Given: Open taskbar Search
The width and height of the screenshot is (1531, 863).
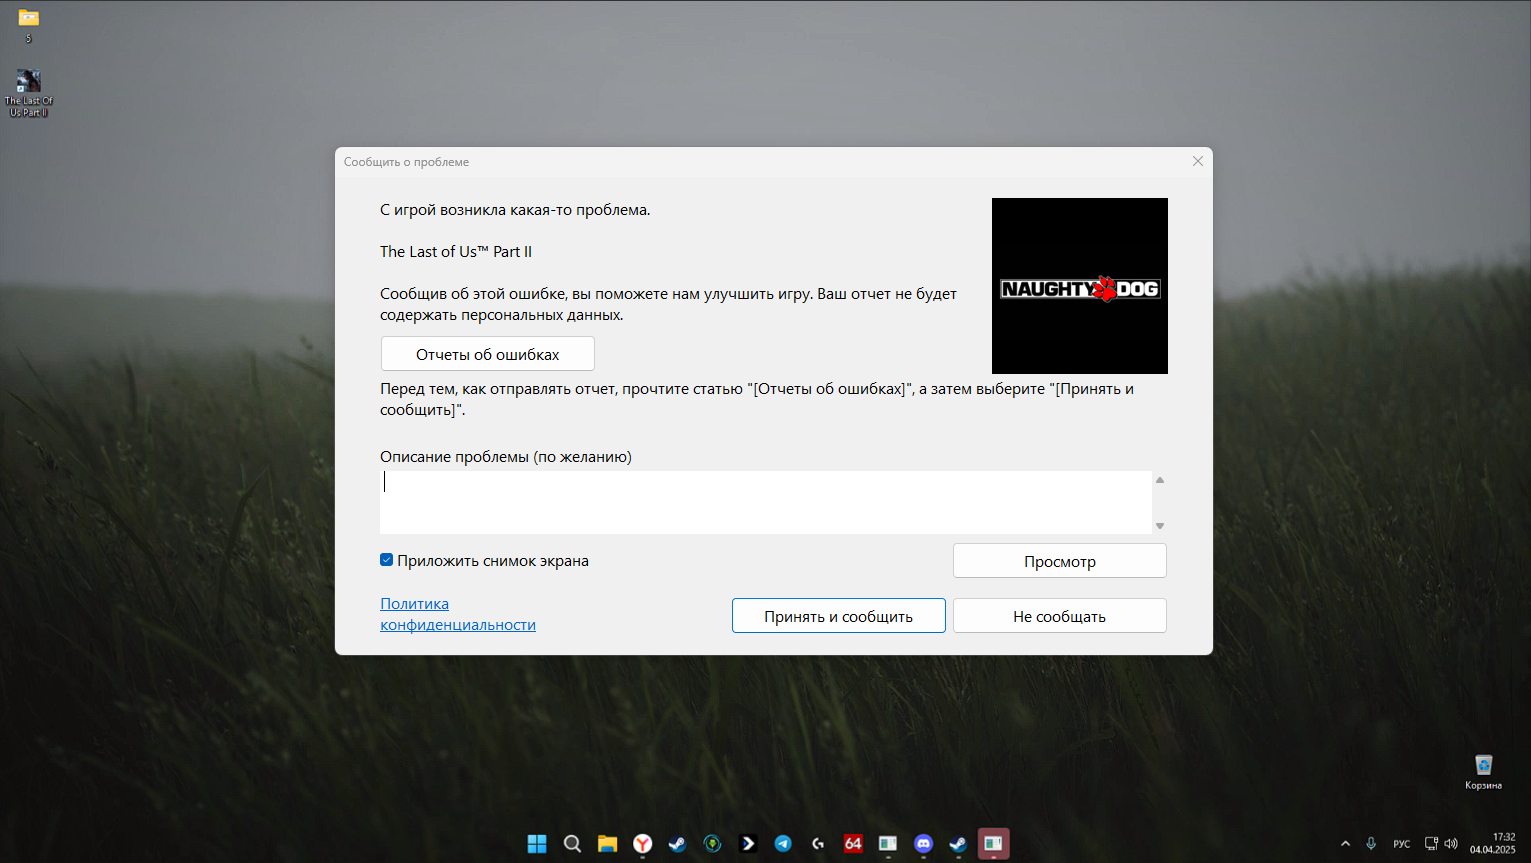Looking at the screenshot, I should (x=572, y=843).
